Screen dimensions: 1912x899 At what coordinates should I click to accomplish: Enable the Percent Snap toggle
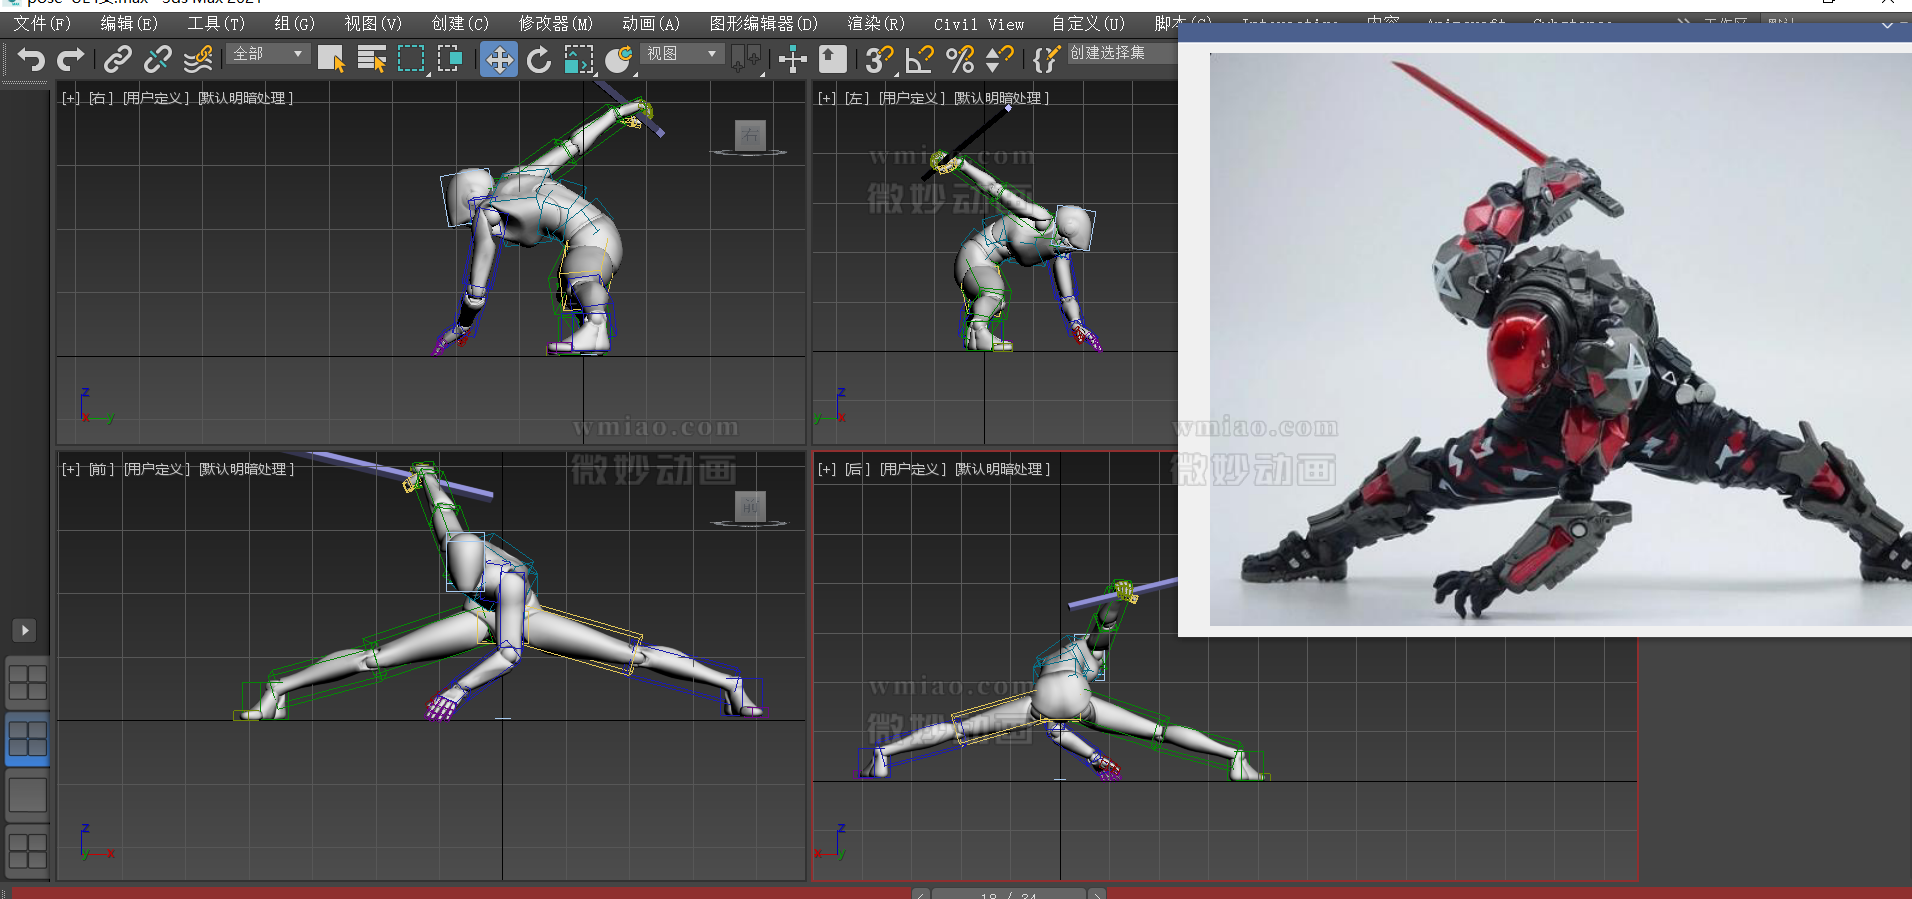coord(959,60)
